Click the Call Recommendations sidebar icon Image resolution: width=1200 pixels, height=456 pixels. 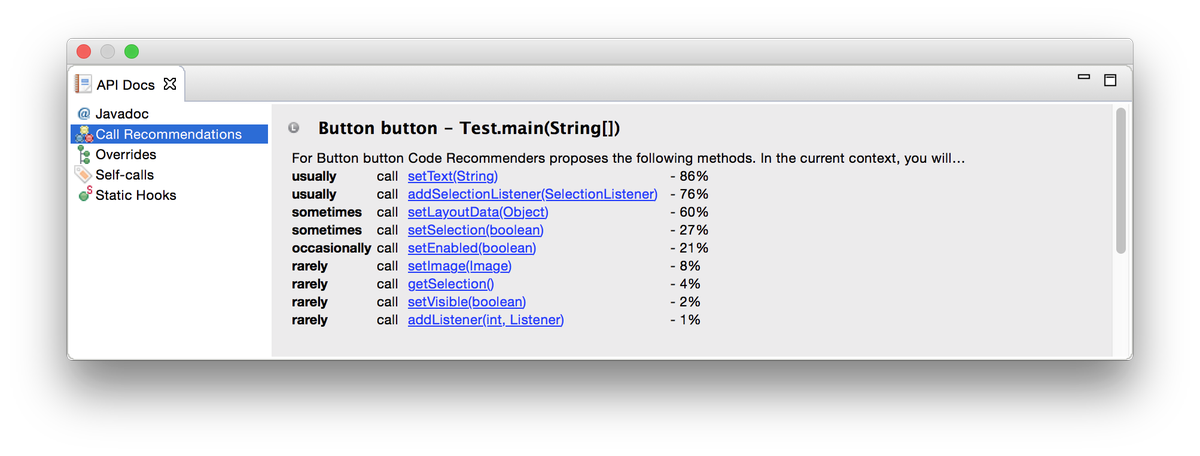click(84, 134)
